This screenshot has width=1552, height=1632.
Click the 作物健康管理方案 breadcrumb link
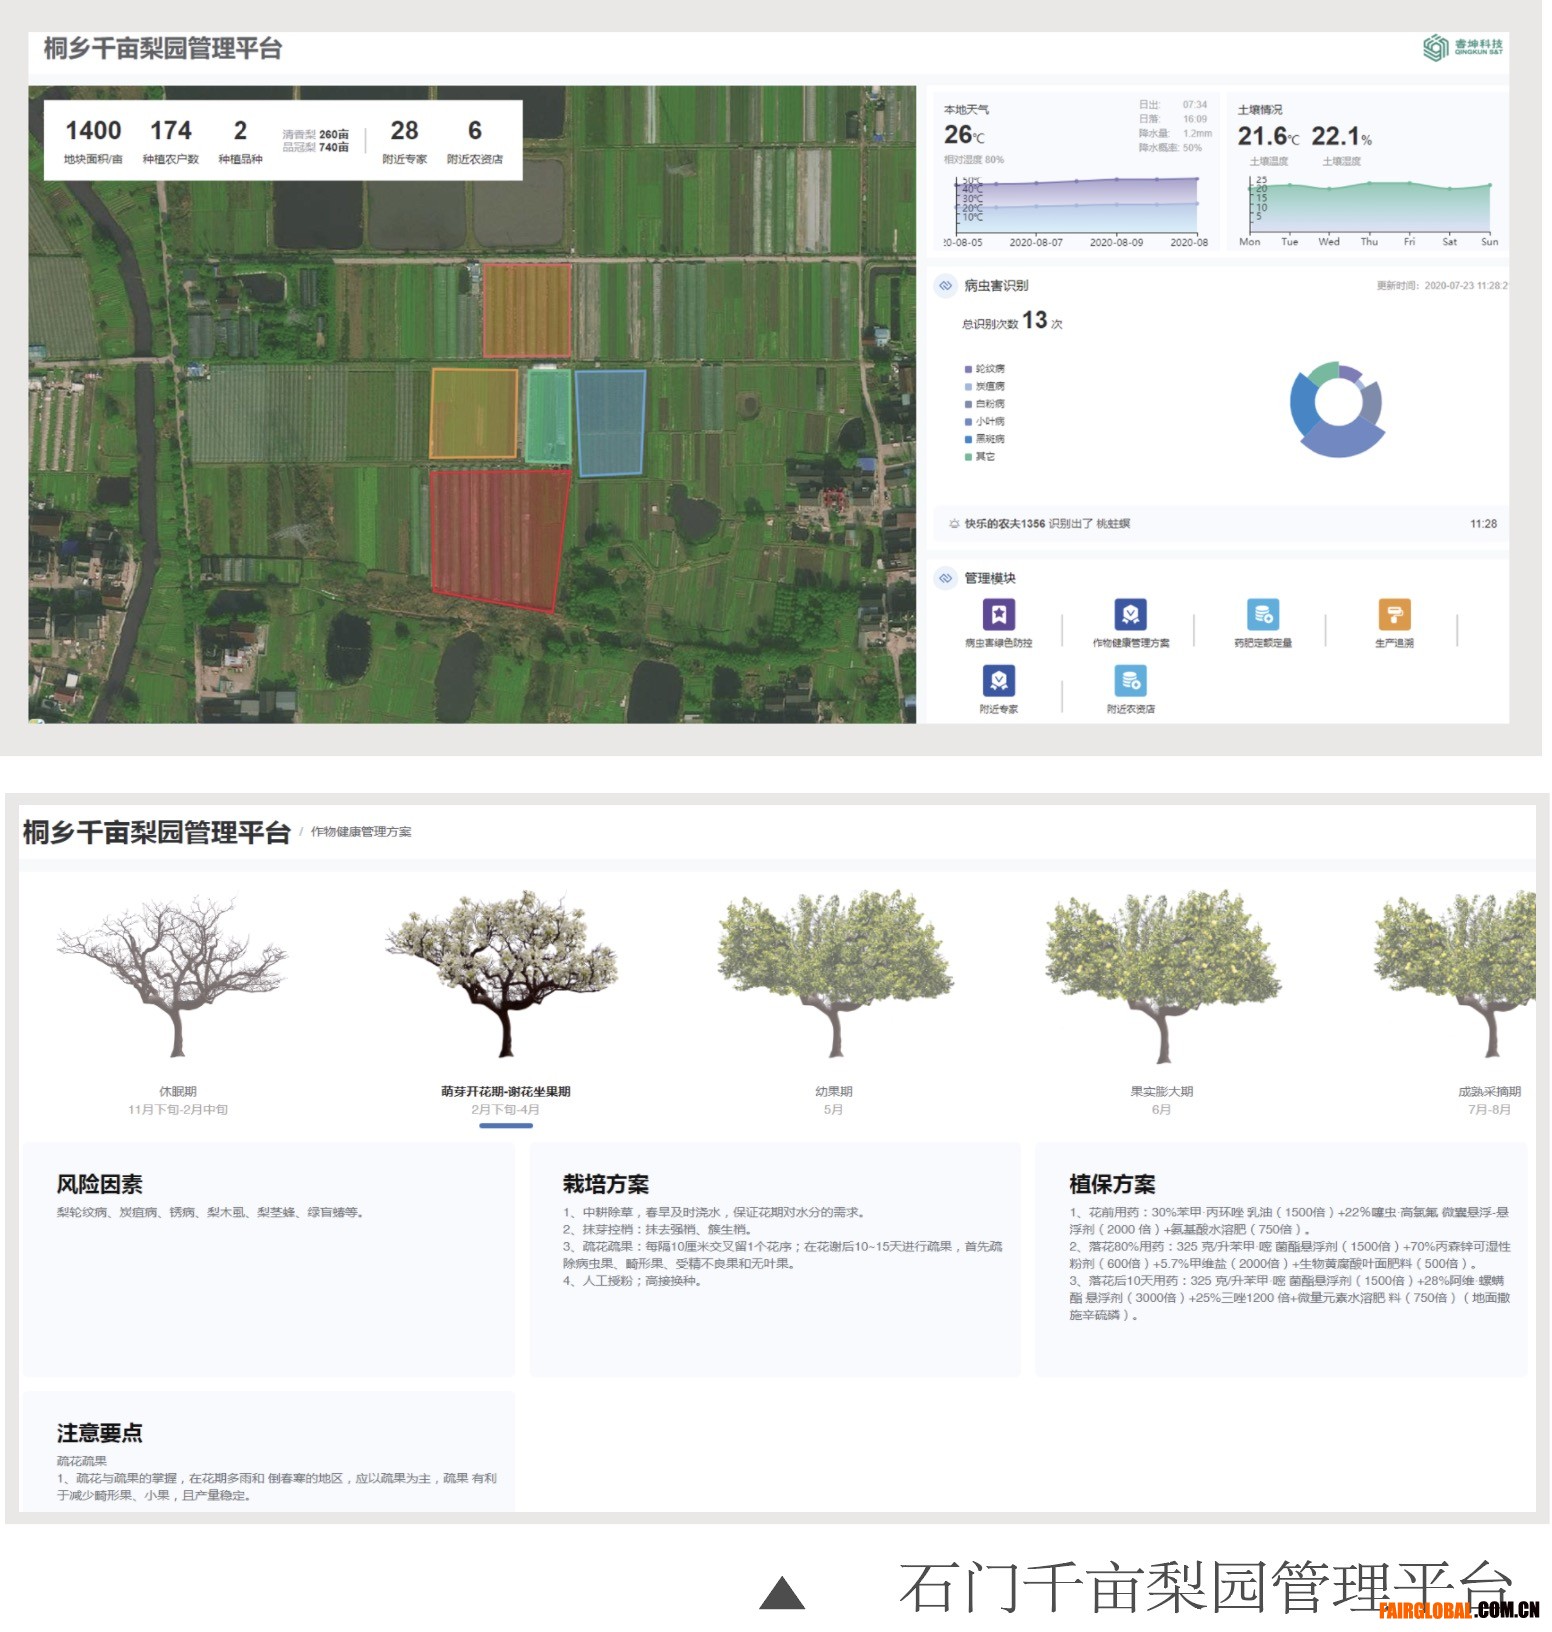[361, 832]
